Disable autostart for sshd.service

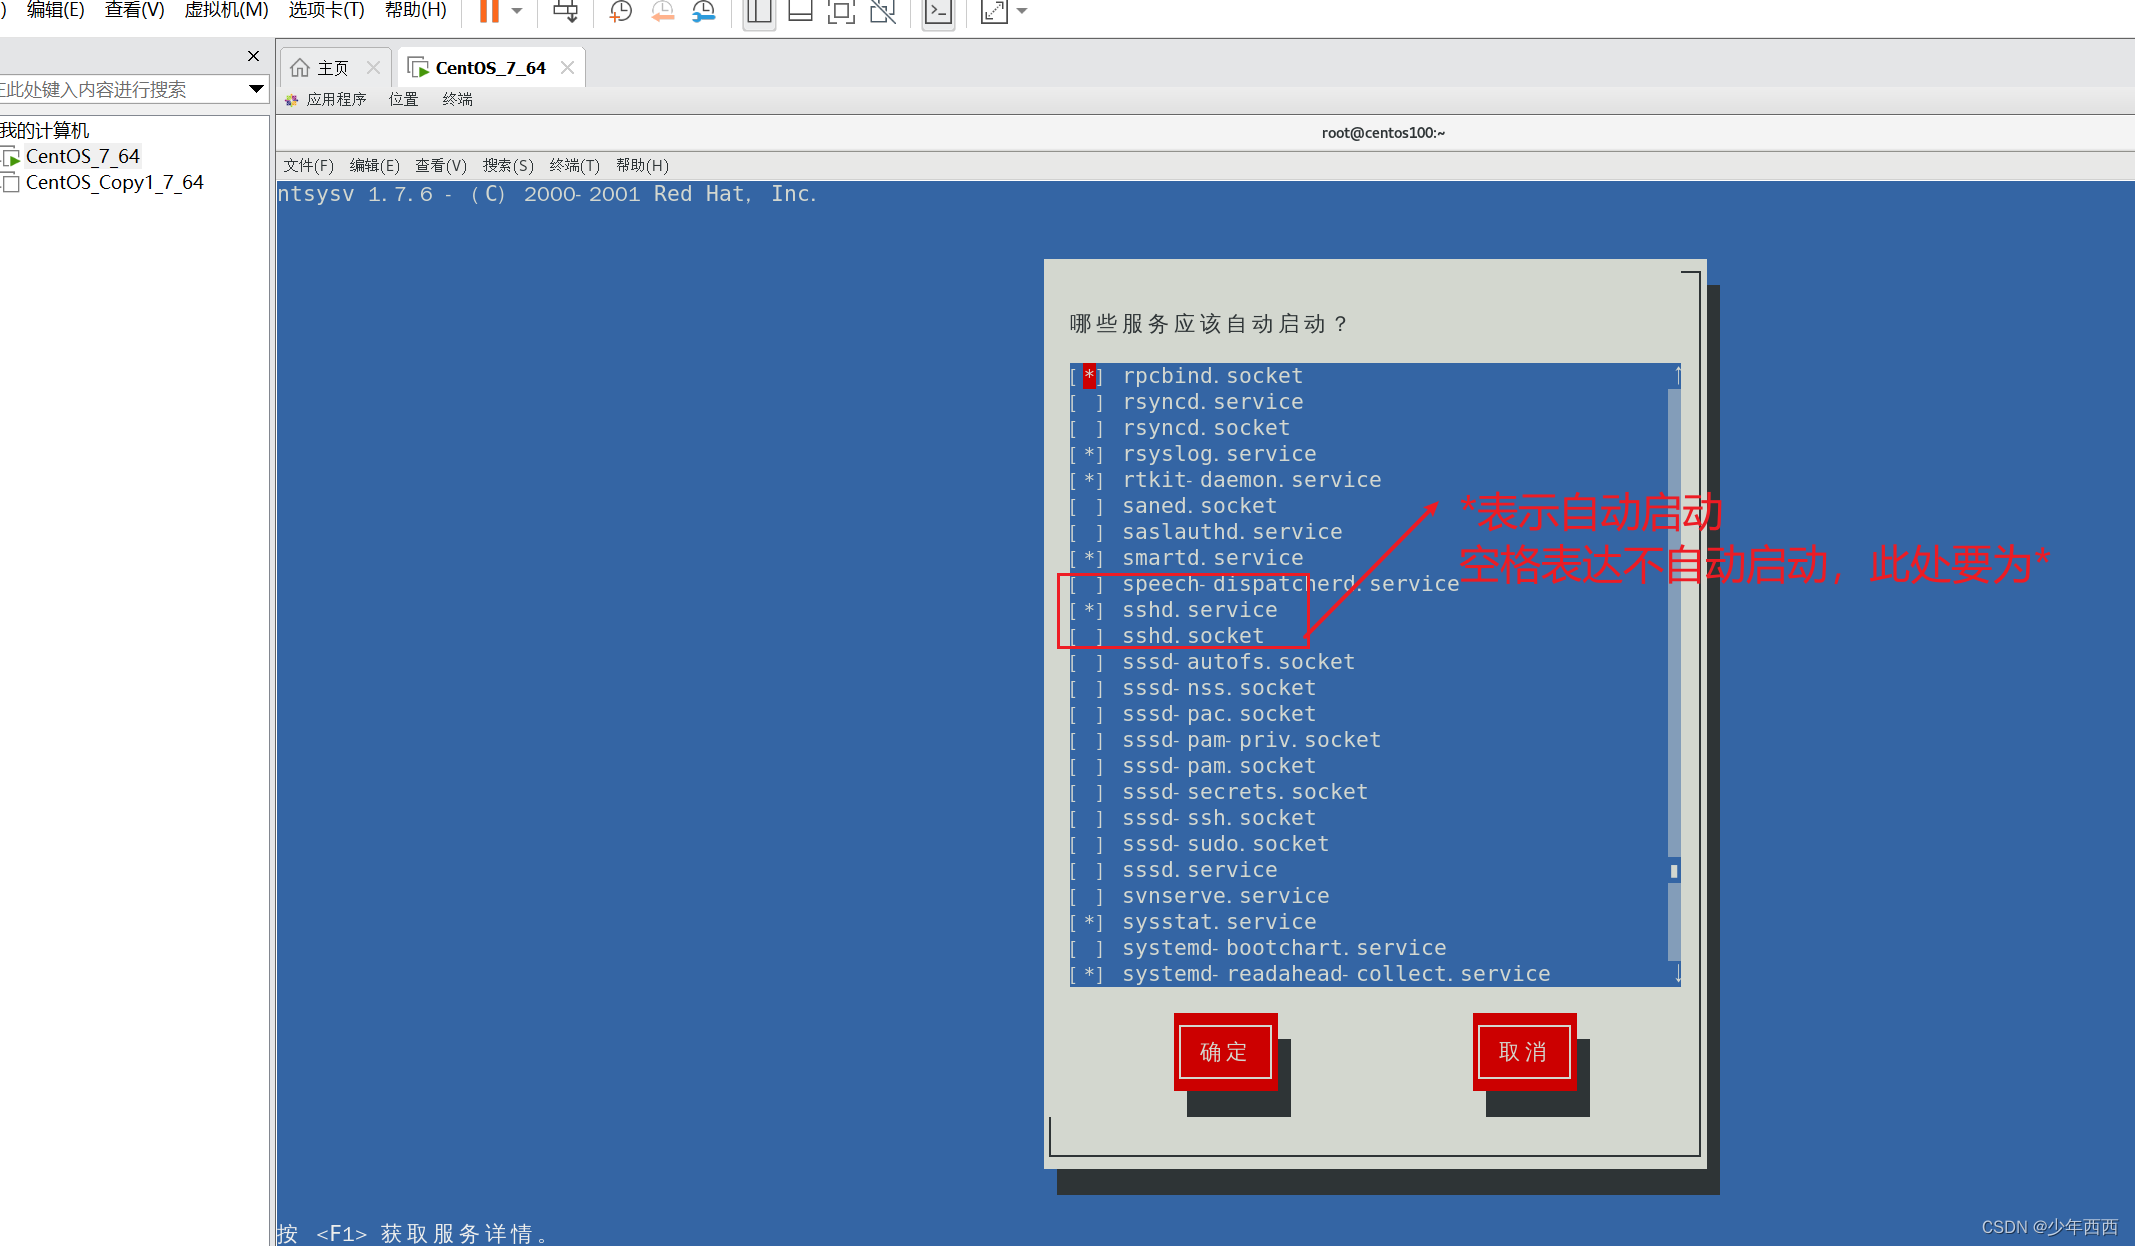(x=1089, y=609)
